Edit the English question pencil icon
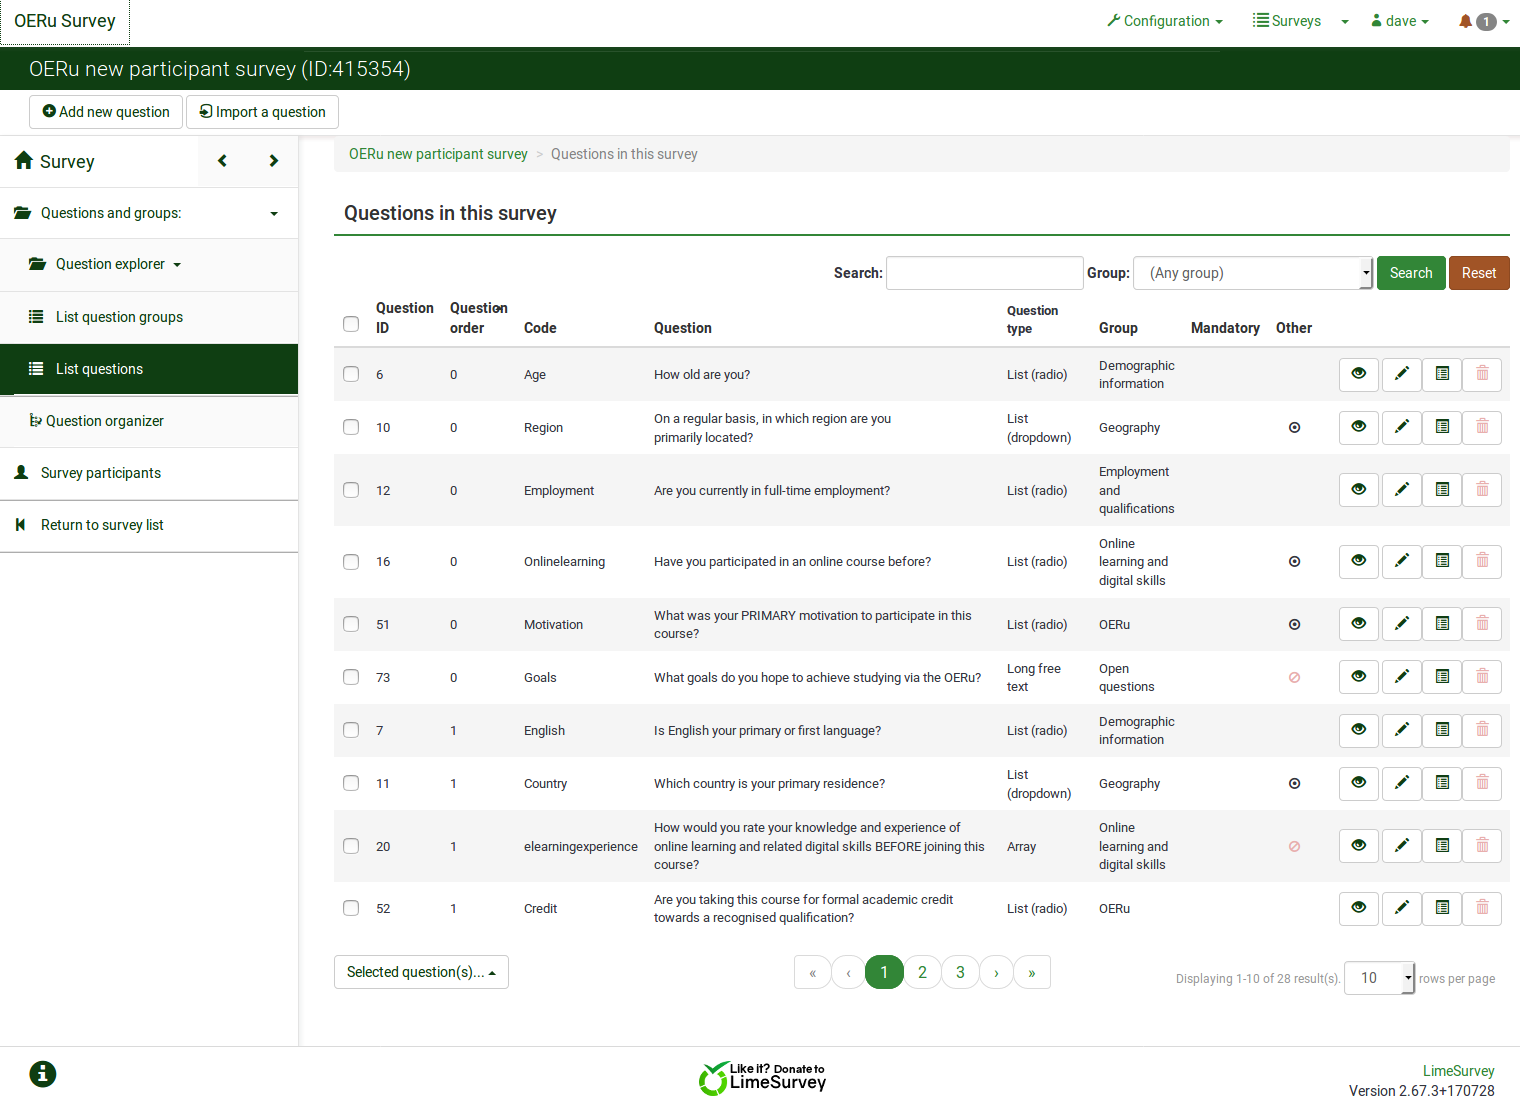 click(1402, 730)
